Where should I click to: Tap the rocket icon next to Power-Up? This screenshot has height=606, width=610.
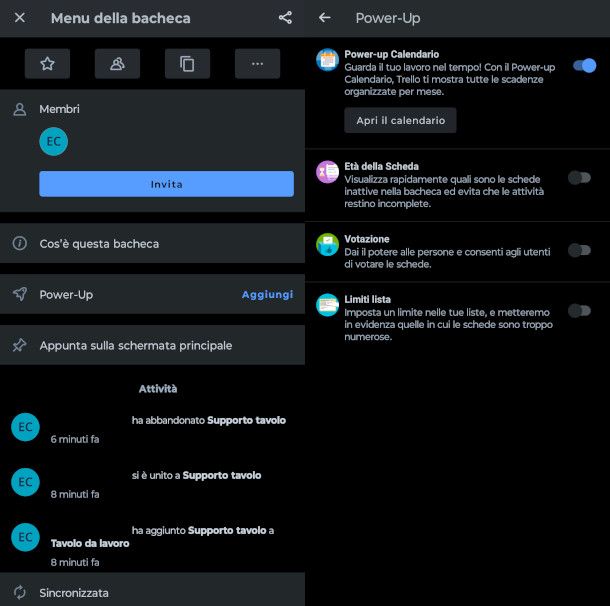point(20,294)
